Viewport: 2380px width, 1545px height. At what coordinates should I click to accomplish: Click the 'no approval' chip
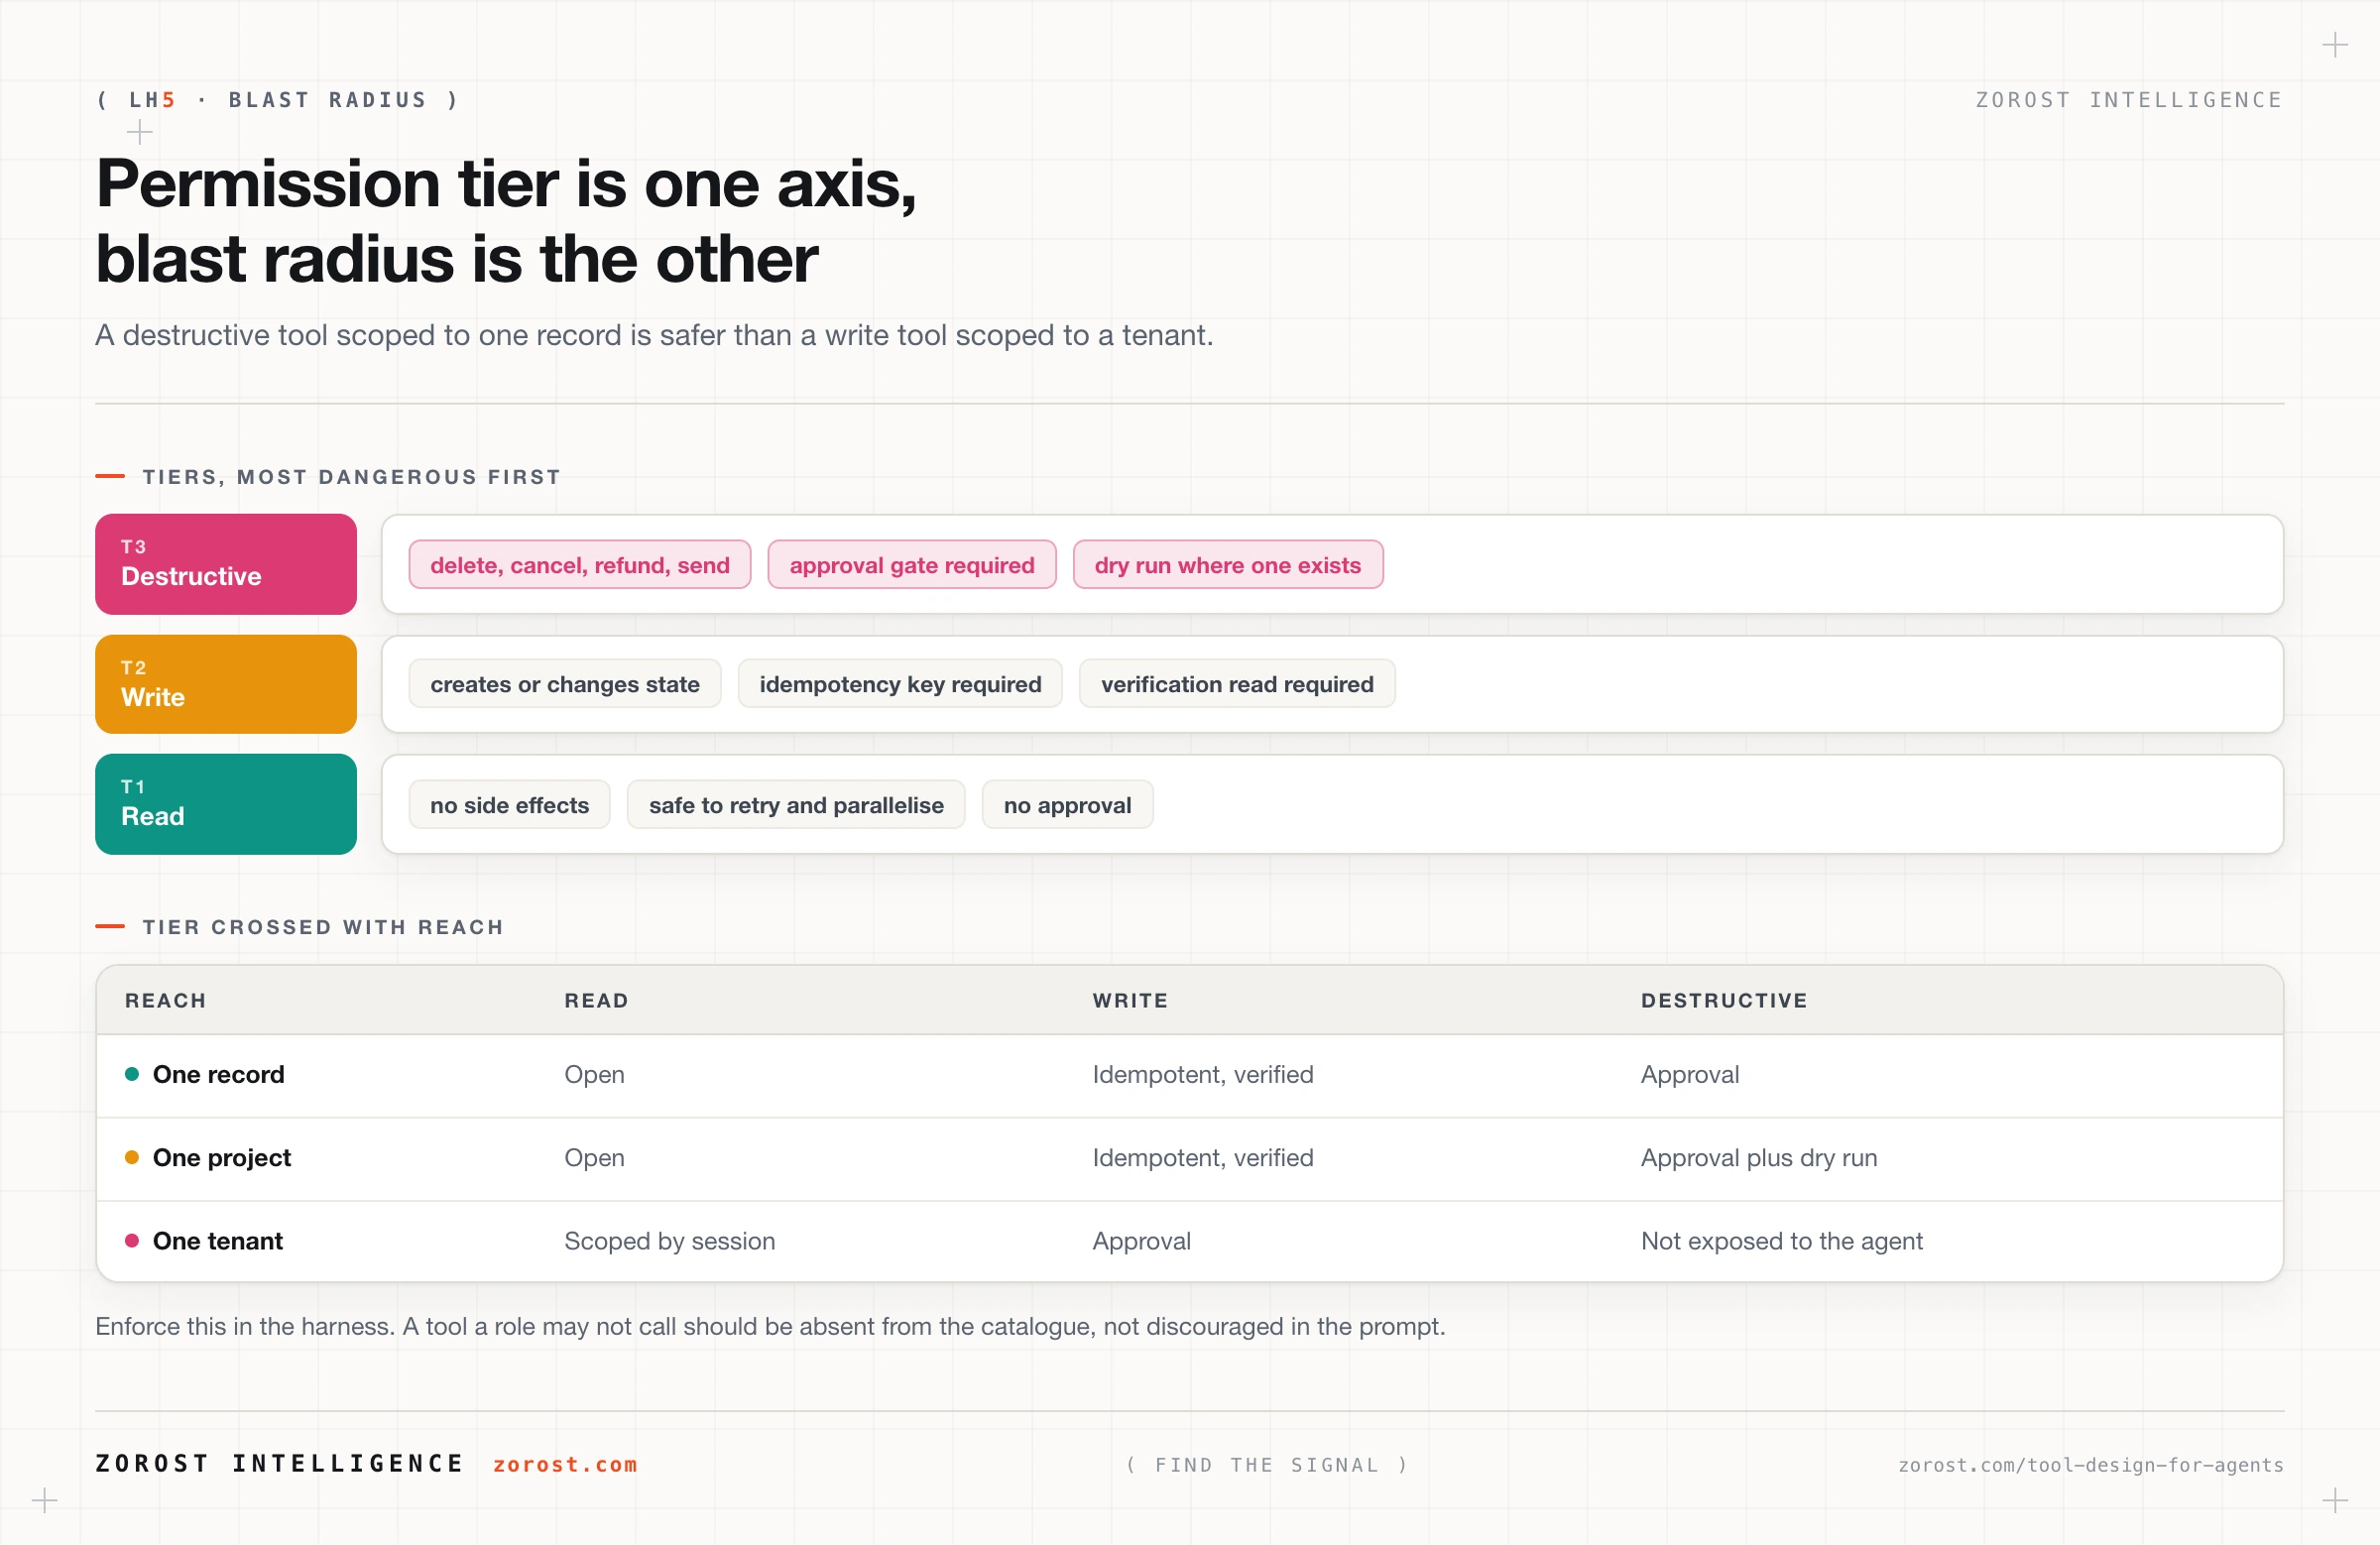1067,805
